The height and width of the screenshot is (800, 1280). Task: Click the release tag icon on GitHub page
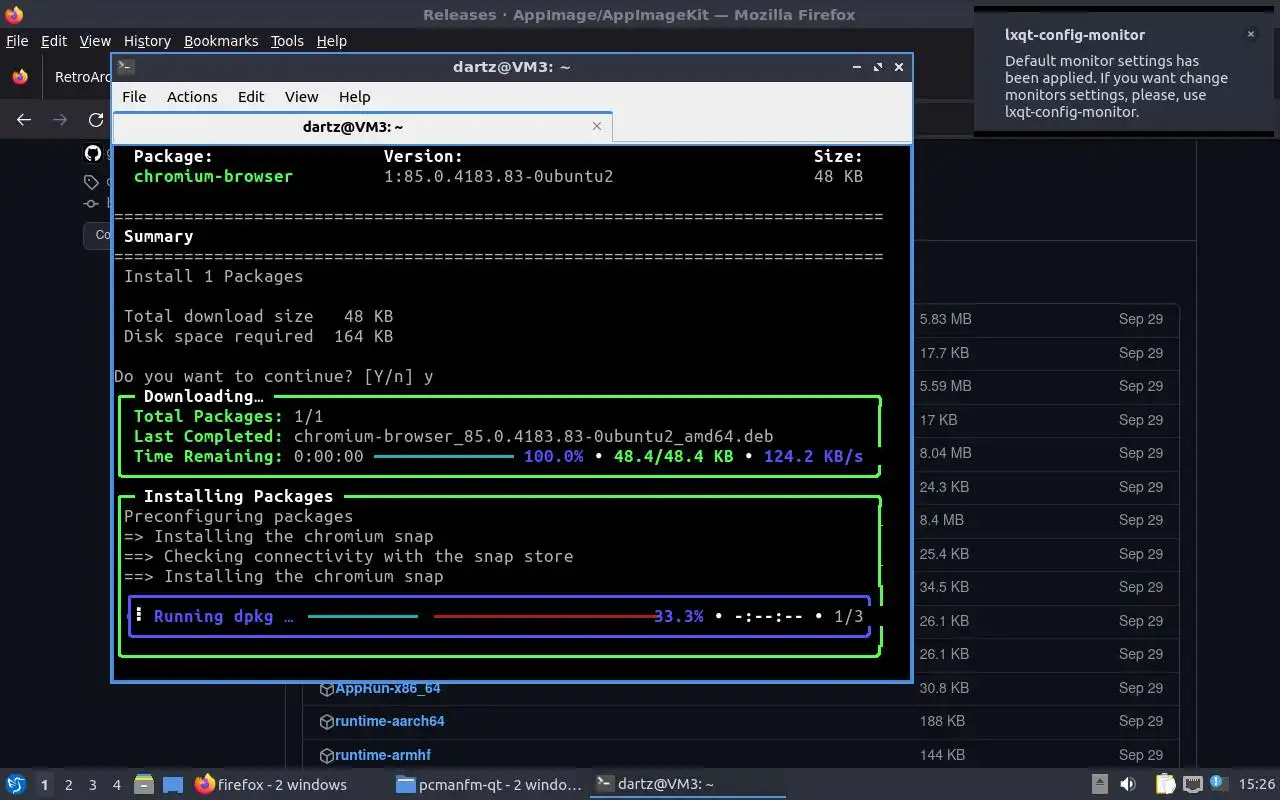(91, 182)
